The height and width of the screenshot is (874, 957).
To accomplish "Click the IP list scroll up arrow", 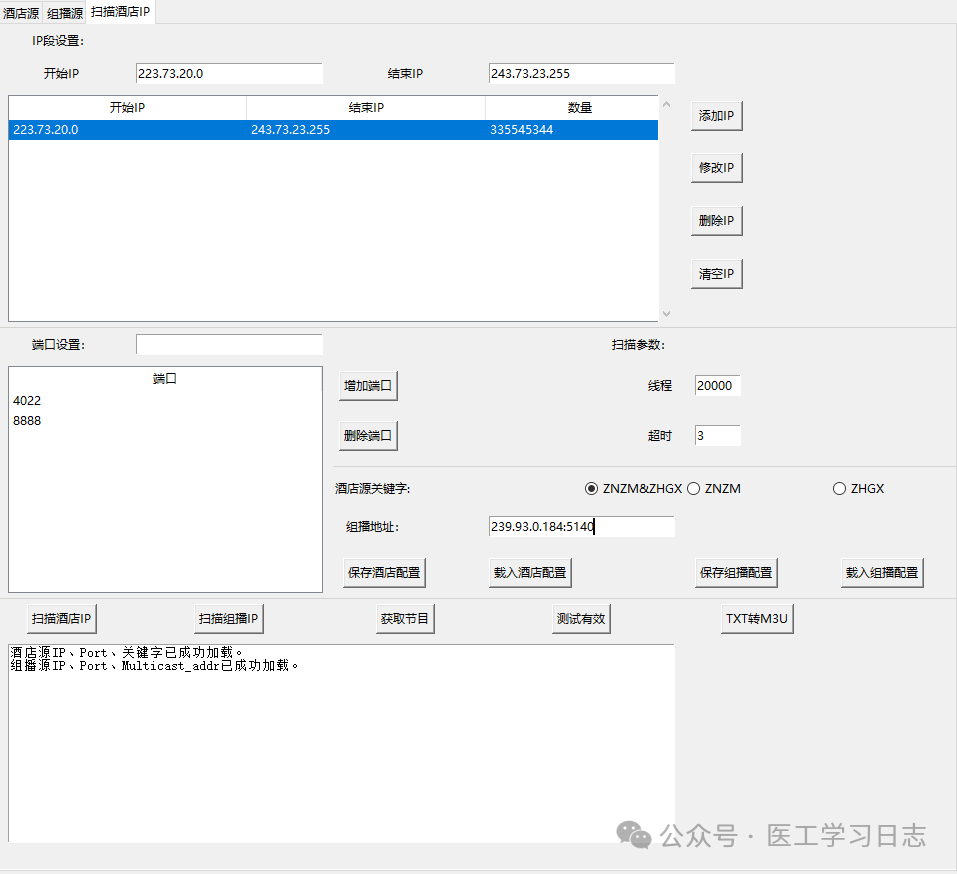I will (x=666, y=104).
